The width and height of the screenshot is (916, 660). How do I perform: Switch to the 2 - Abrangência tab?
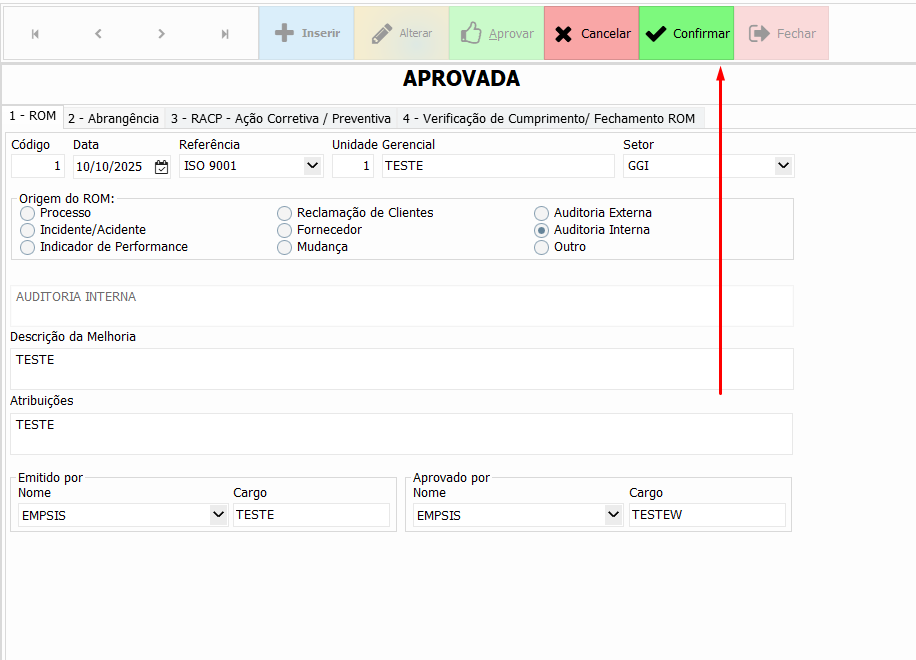(113, 118)
